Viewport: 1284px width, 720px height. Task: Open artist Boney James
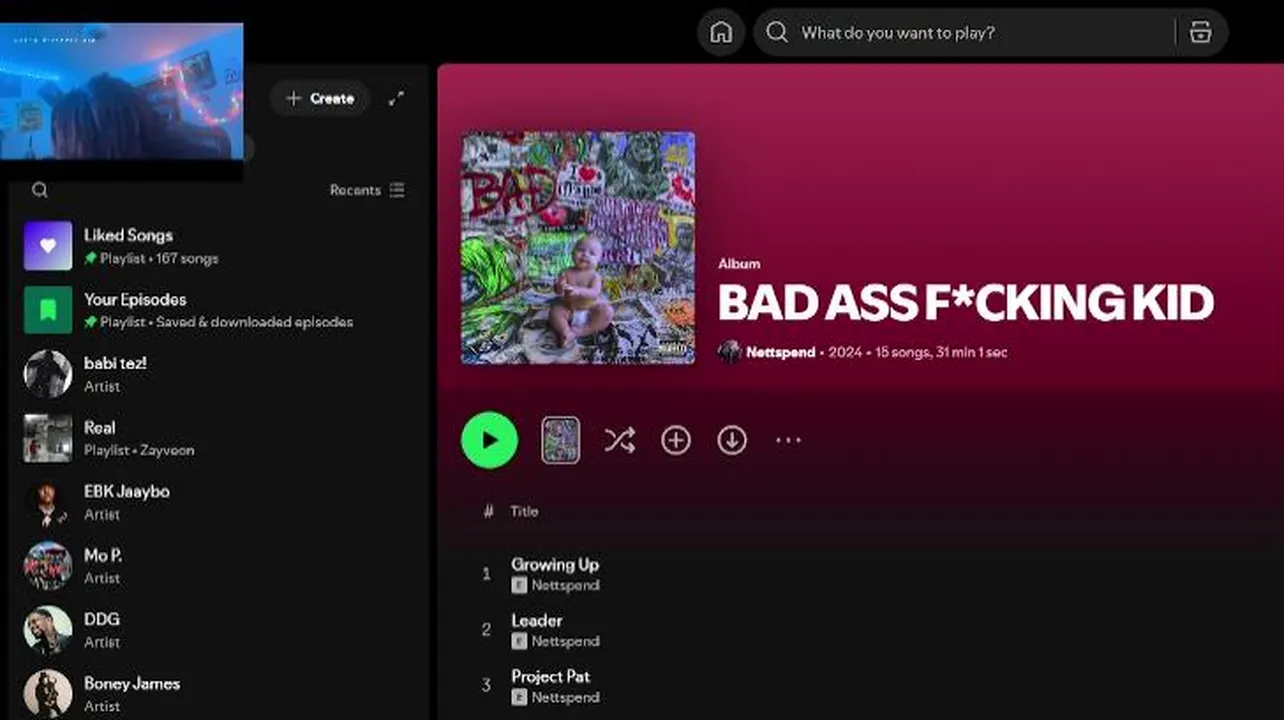click(217, 694)
